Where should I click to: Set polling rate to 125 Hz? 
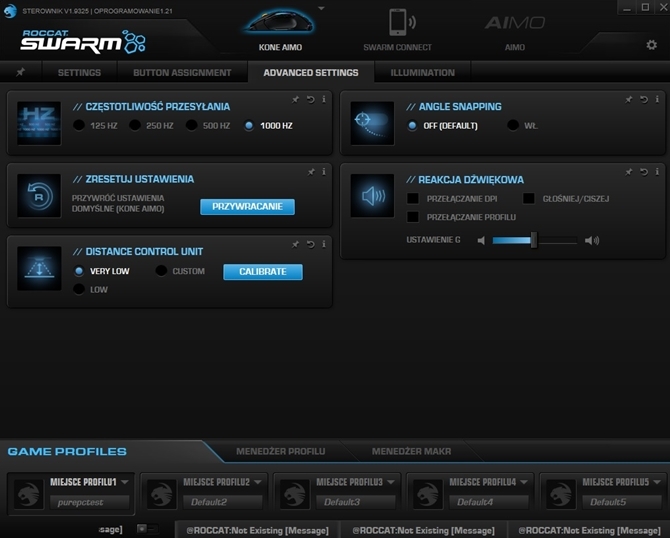[x=79, y=126]
